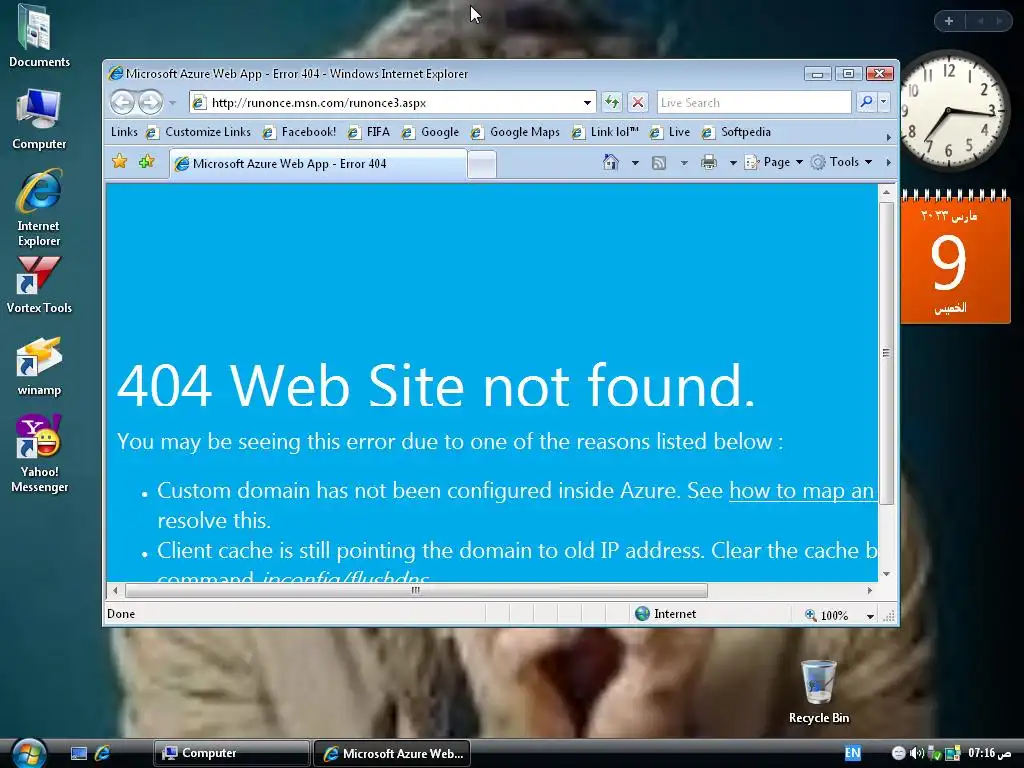Select the Microsoft Azure Web App tab
Viewport: 1024px width, 768px height.
click(318, 164)
